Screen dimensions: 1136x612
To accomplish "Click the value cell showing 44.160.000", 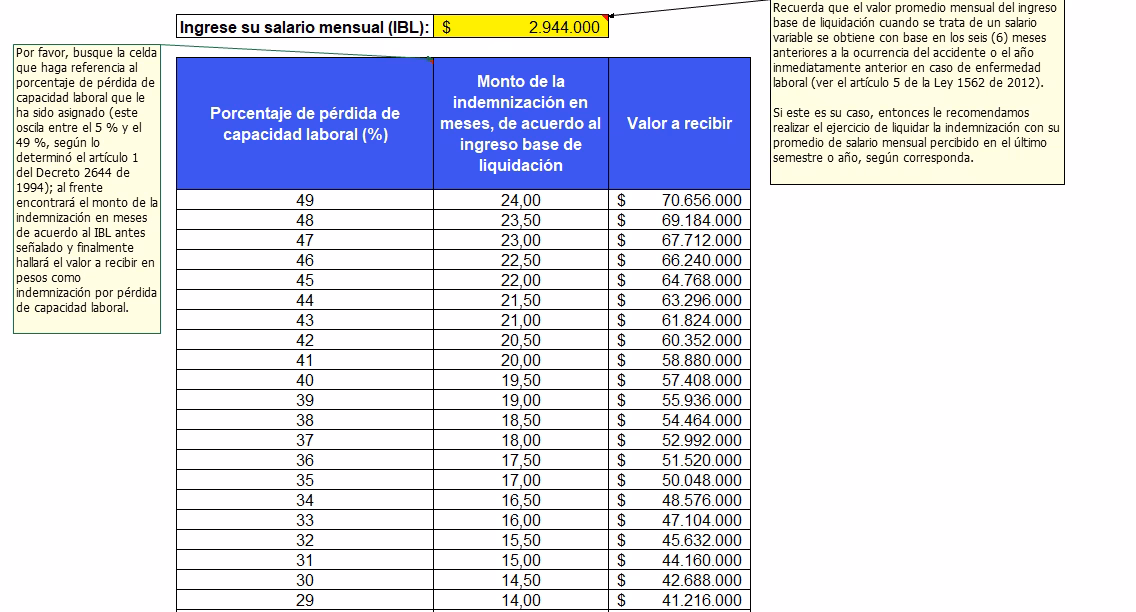I will click(679, 560).
